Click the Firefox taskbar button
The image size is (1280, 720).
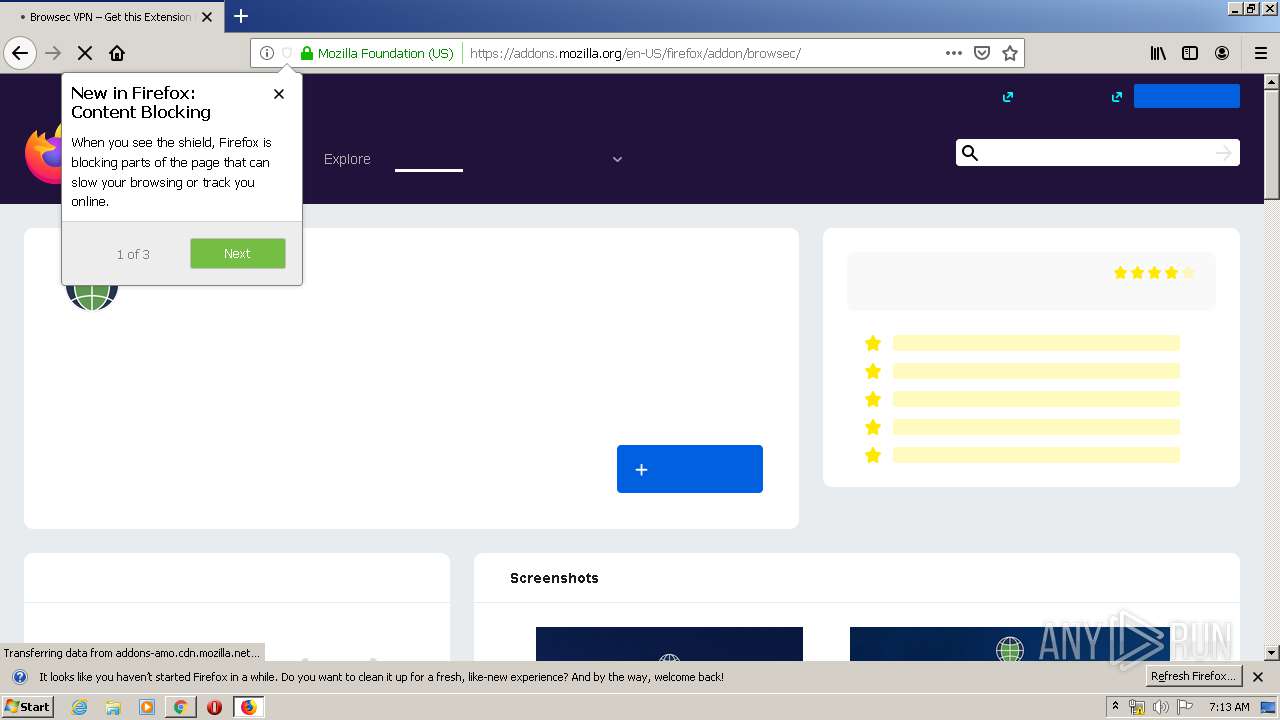pyautogui.click(x=248, y=707)
